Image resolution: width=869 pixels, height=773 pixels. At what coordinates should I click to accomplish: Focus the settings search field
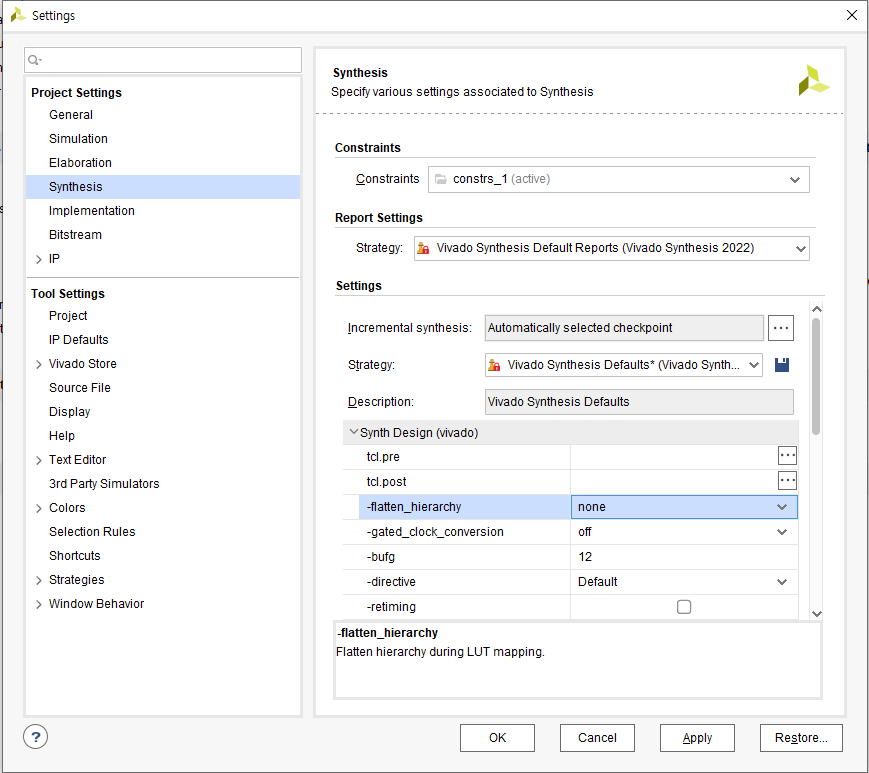click(163, 60)
